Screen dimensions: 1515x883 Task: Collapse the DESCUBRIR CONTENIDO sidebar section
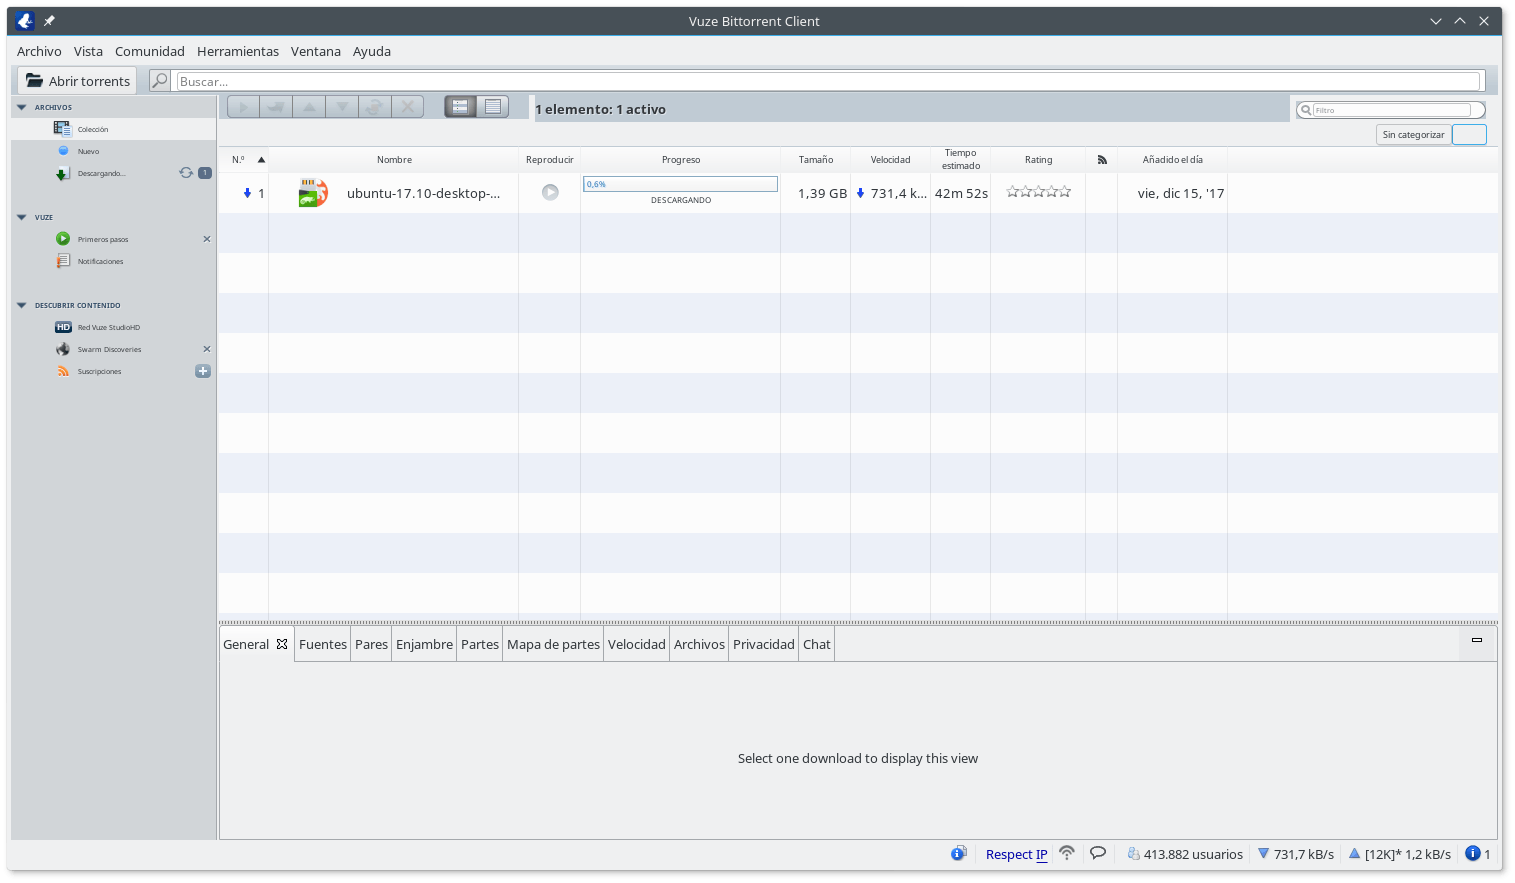coord(22,305)
